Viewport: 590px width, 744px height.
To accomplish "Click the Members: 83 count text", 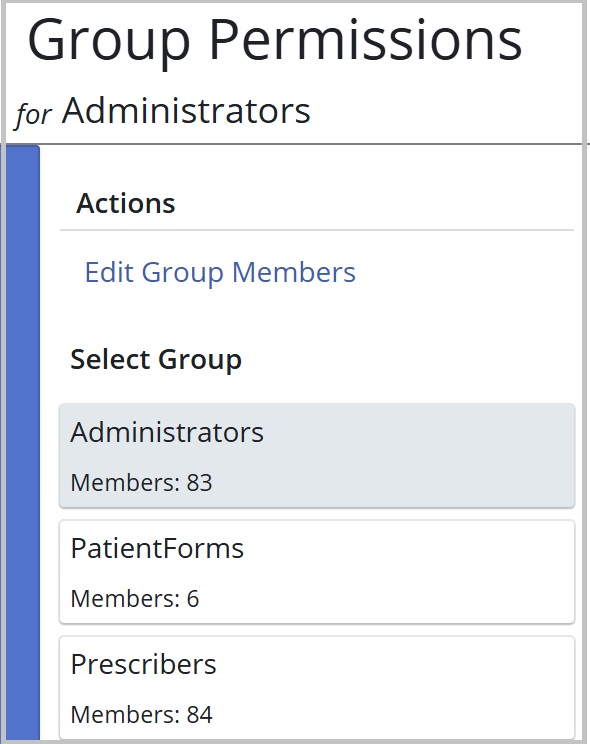I will tap(141, 483).
